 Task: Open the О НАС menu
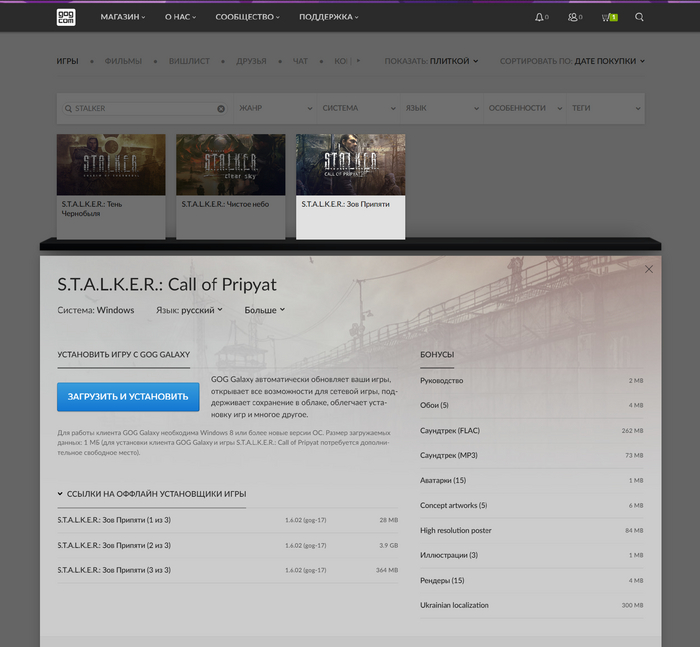tap(180, 17)
